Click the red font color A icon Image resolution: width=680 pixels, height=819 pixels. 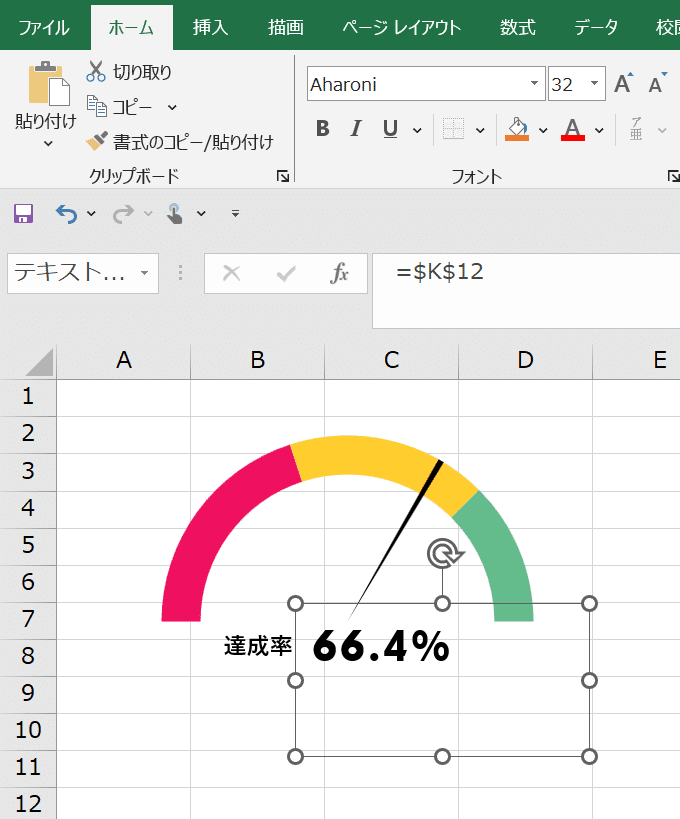point(573,128)
